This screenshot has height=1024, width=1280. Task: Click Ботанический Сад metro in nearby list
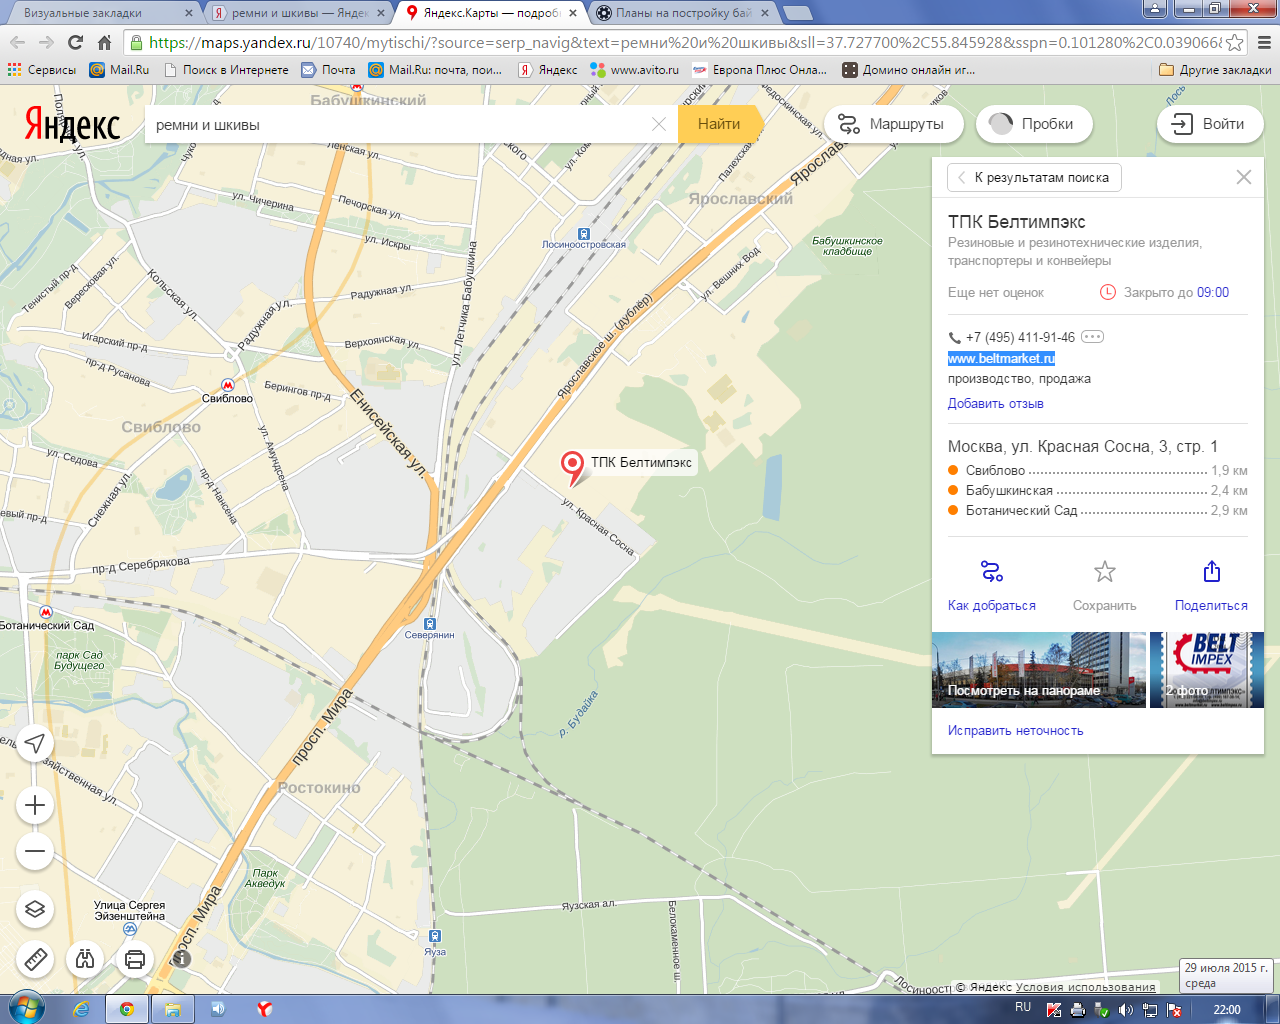click(x=1021, y=510)
